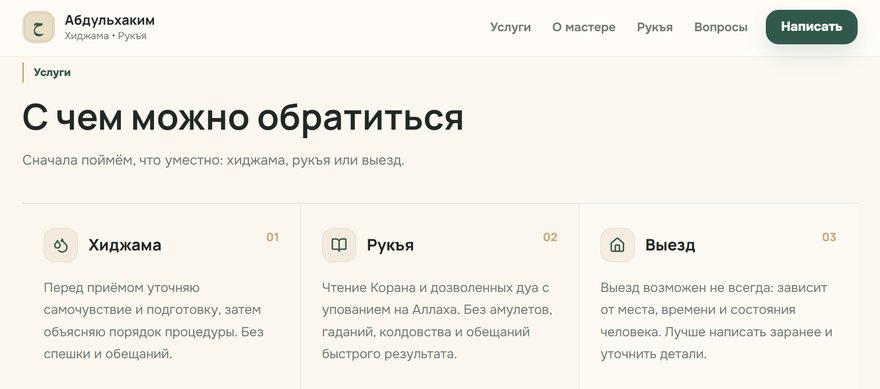
Task: Select the Хиджама card title
Action: coord(125,245)
